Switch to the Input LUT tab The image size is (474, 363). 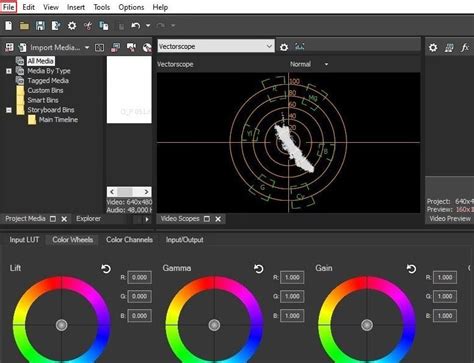(x=24, y=240)
